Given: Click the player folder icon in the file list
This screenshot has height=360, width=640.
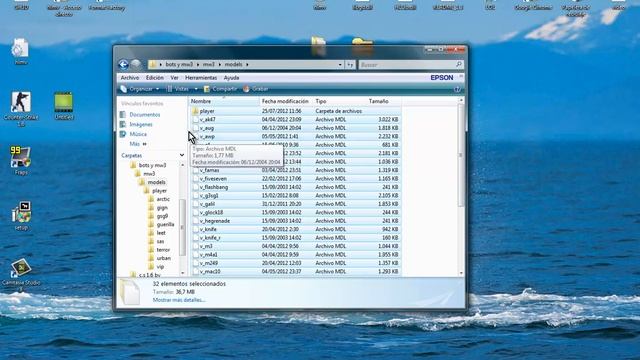Looking at the screenshot, I should tap(195, 111).
